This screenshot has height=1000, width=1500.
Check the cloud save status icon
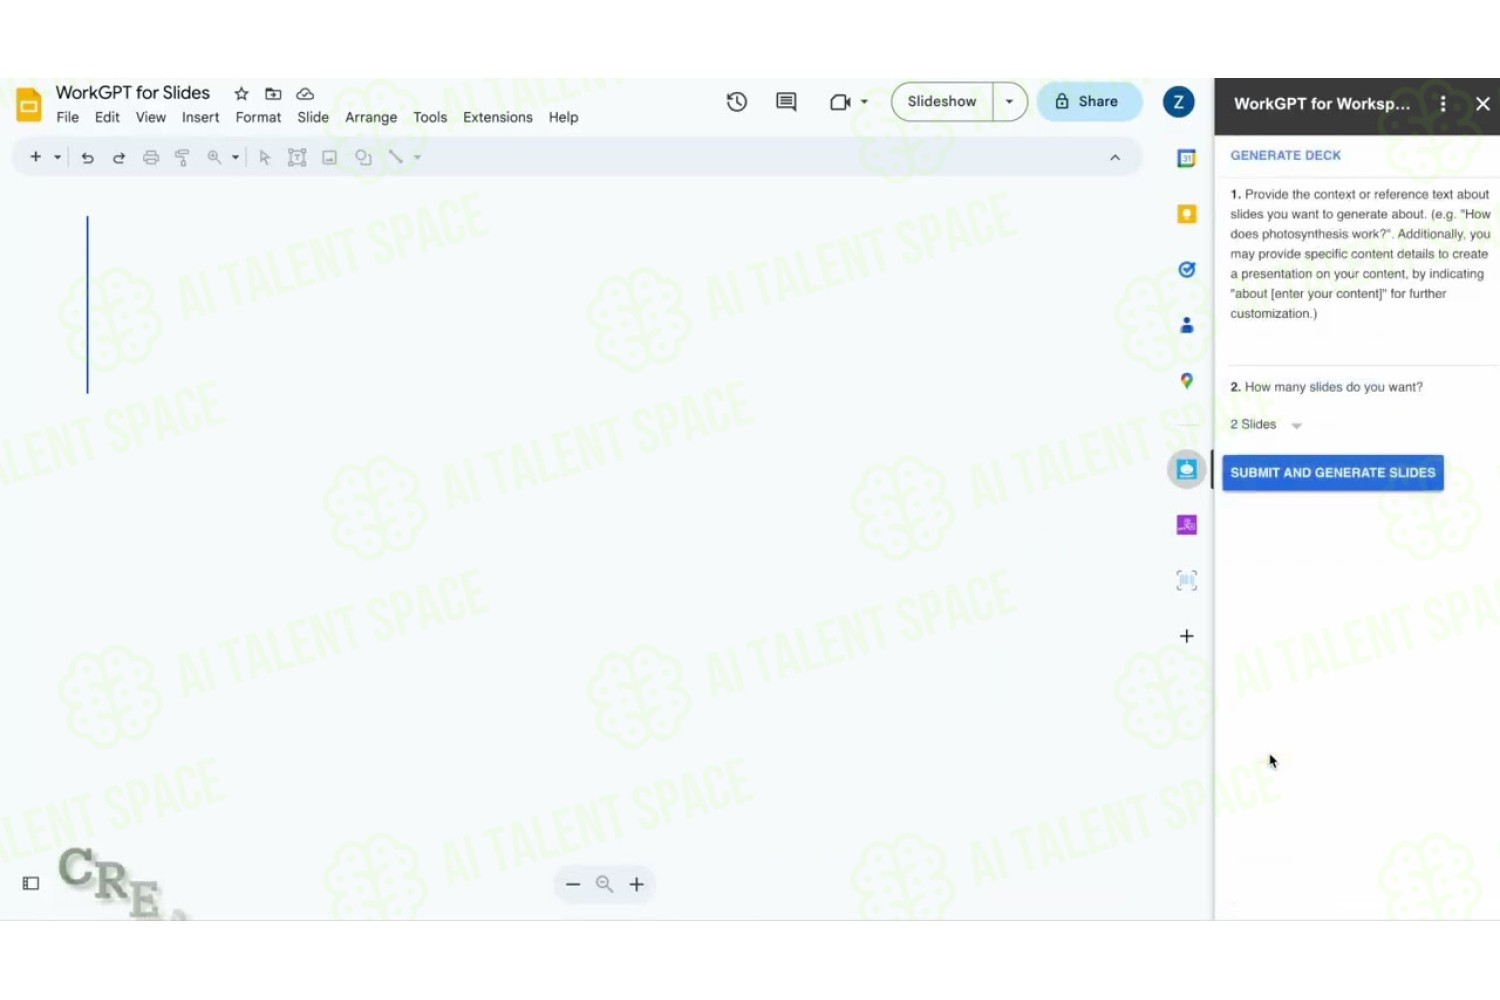pos(305,94)
